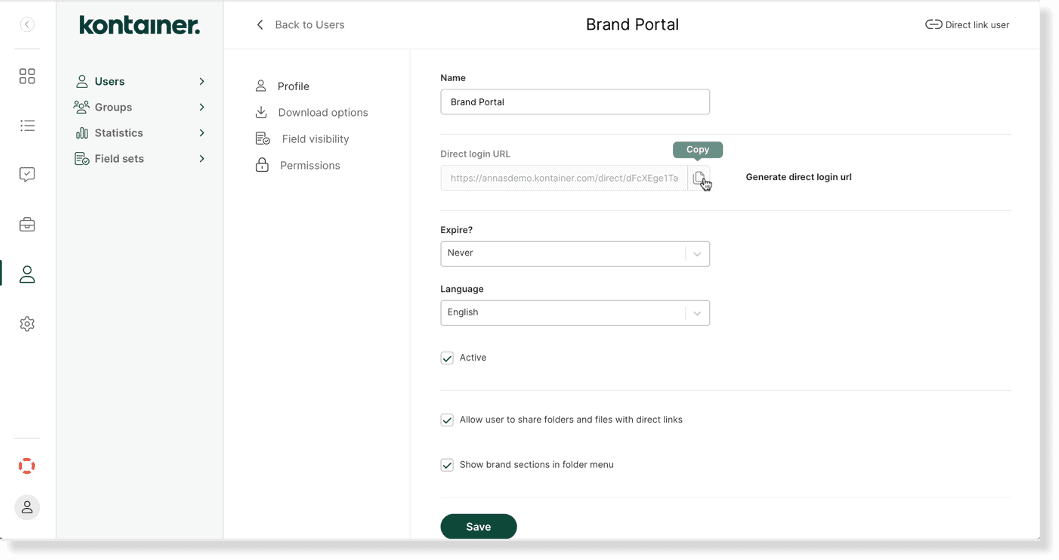Go Back to Users
The height and width of the screenshot is (560, 1059).
pyautogui.click(x=309, y=25)
